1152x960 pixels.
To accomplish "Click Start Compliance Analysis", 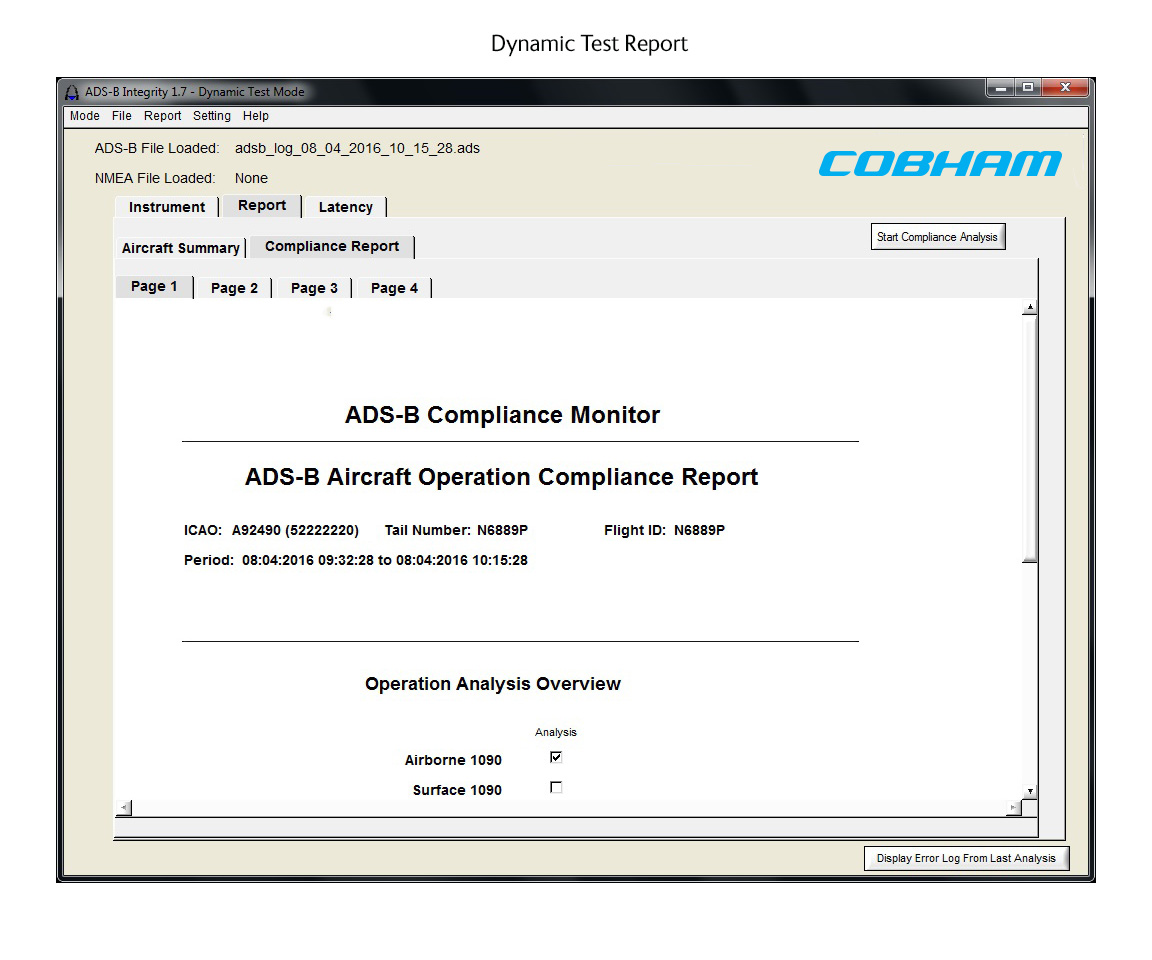I will [937, 236].
